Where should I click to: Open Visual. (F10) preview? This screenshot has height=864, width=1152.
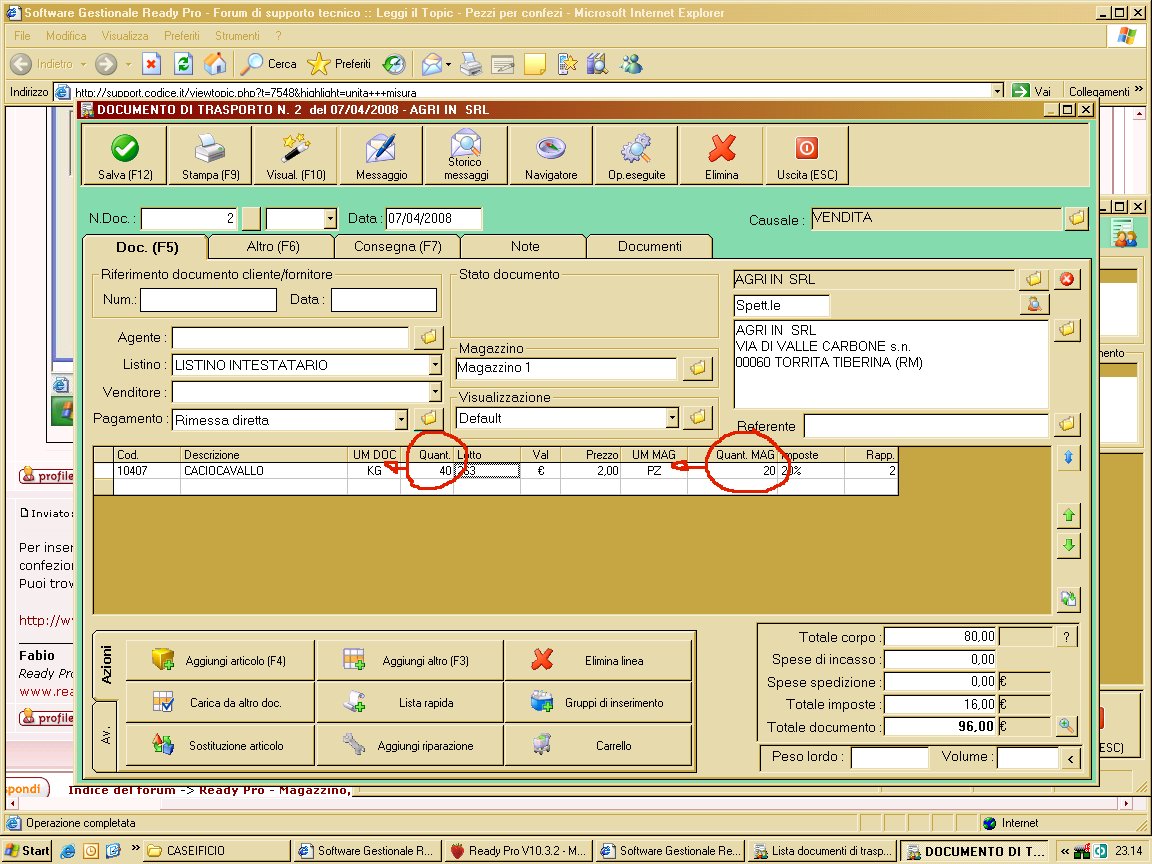click(x=296, y=156)
